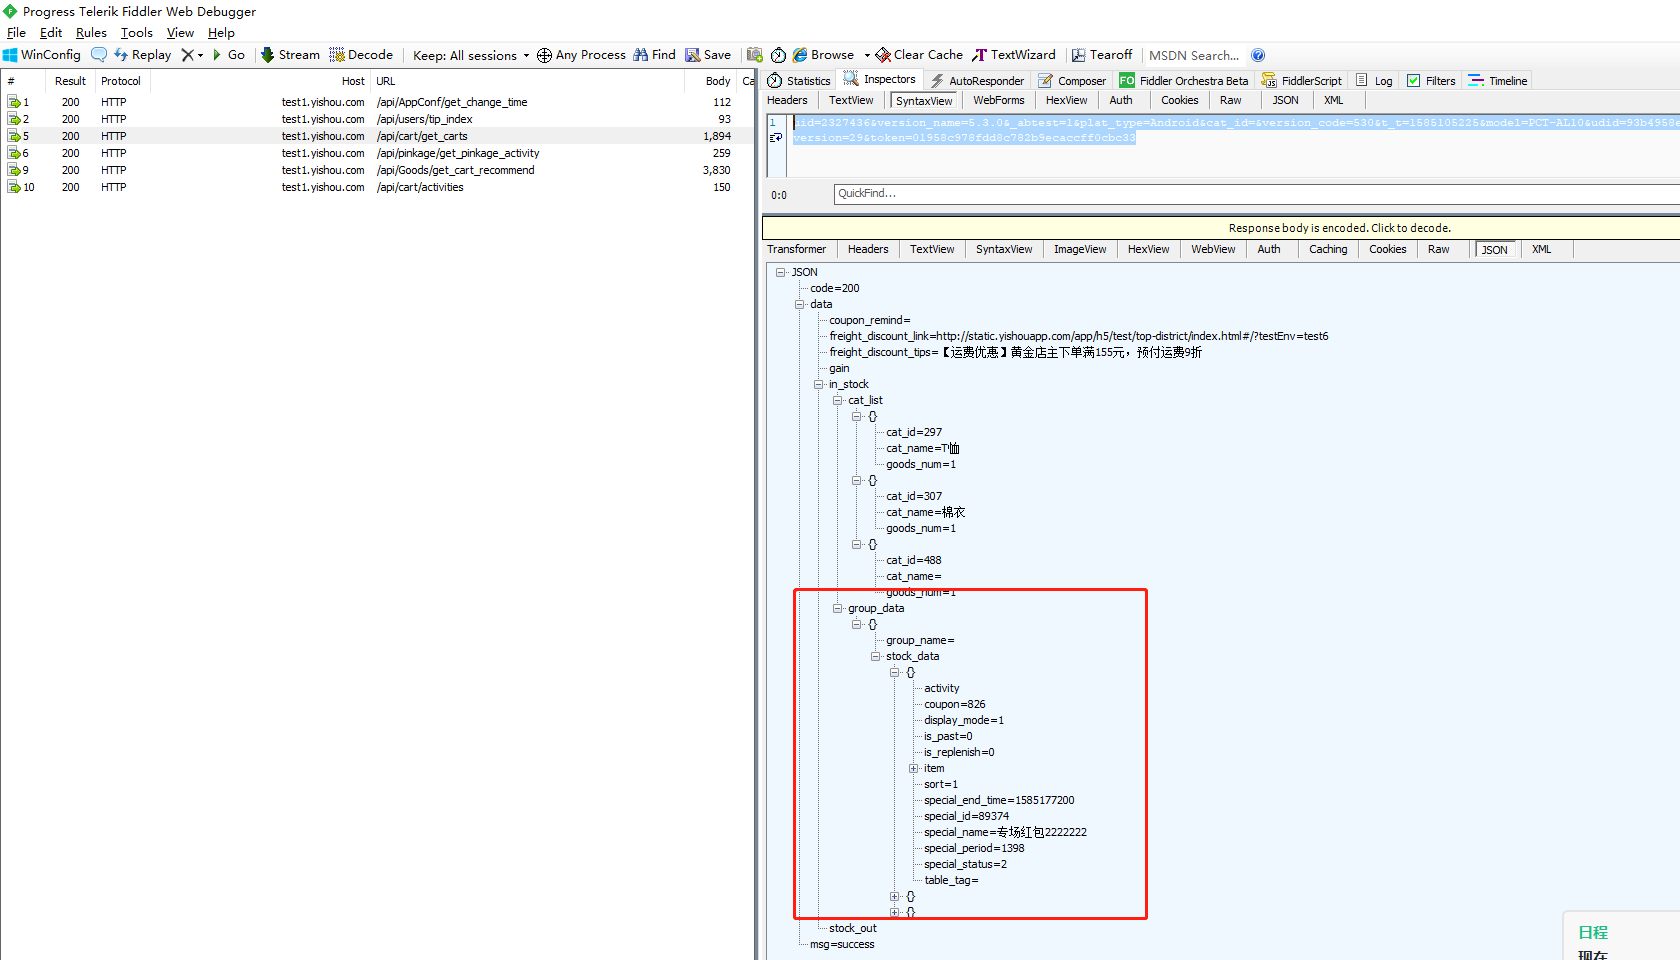1680x960 pixels.
Task: Click the Go resume button
Action: [229, 55]
